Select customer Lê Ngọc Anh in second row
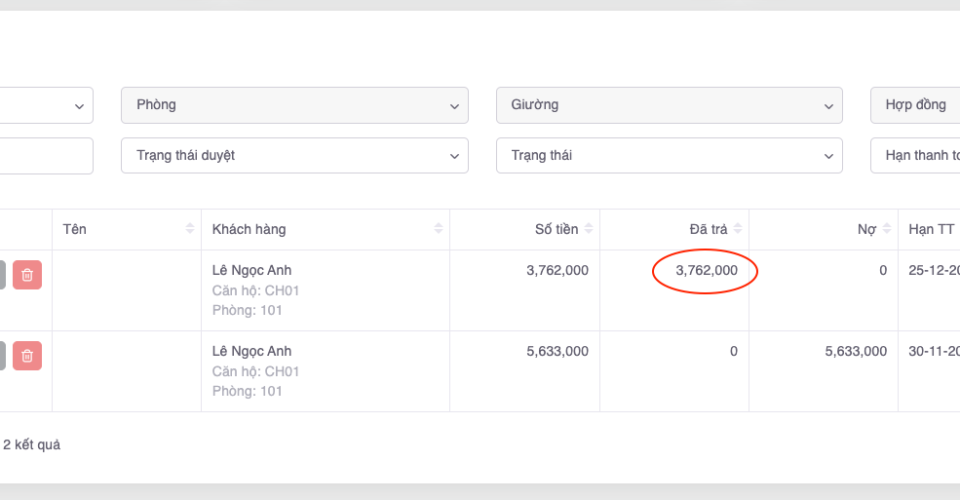960x500 pixels. pos(252,351)
